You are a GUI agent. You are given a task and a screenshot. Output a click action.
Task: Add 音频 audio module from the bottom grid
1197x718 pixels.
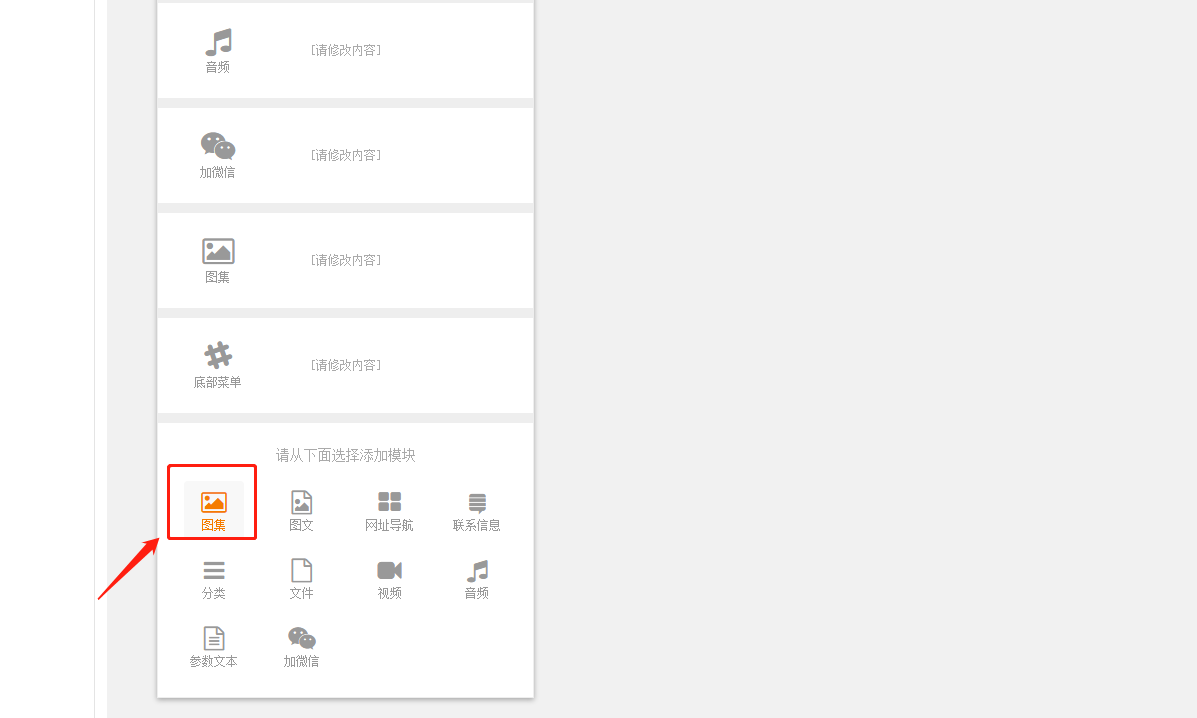click(x=477, y=578)
